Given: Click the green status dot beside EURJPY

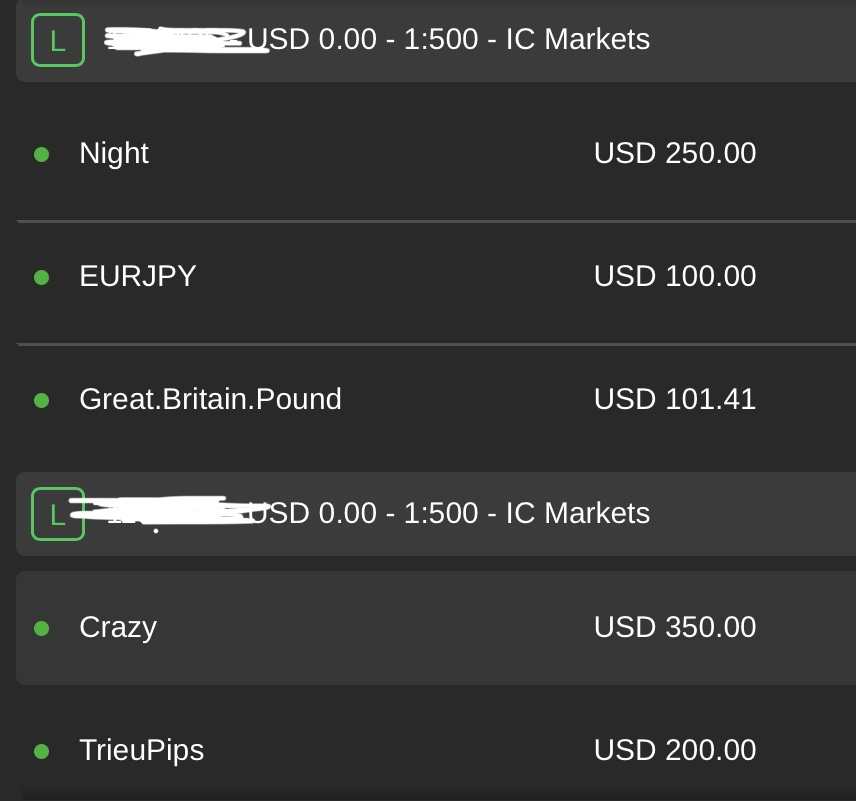Looking at the screenshot, I should (x=41, y=277).
